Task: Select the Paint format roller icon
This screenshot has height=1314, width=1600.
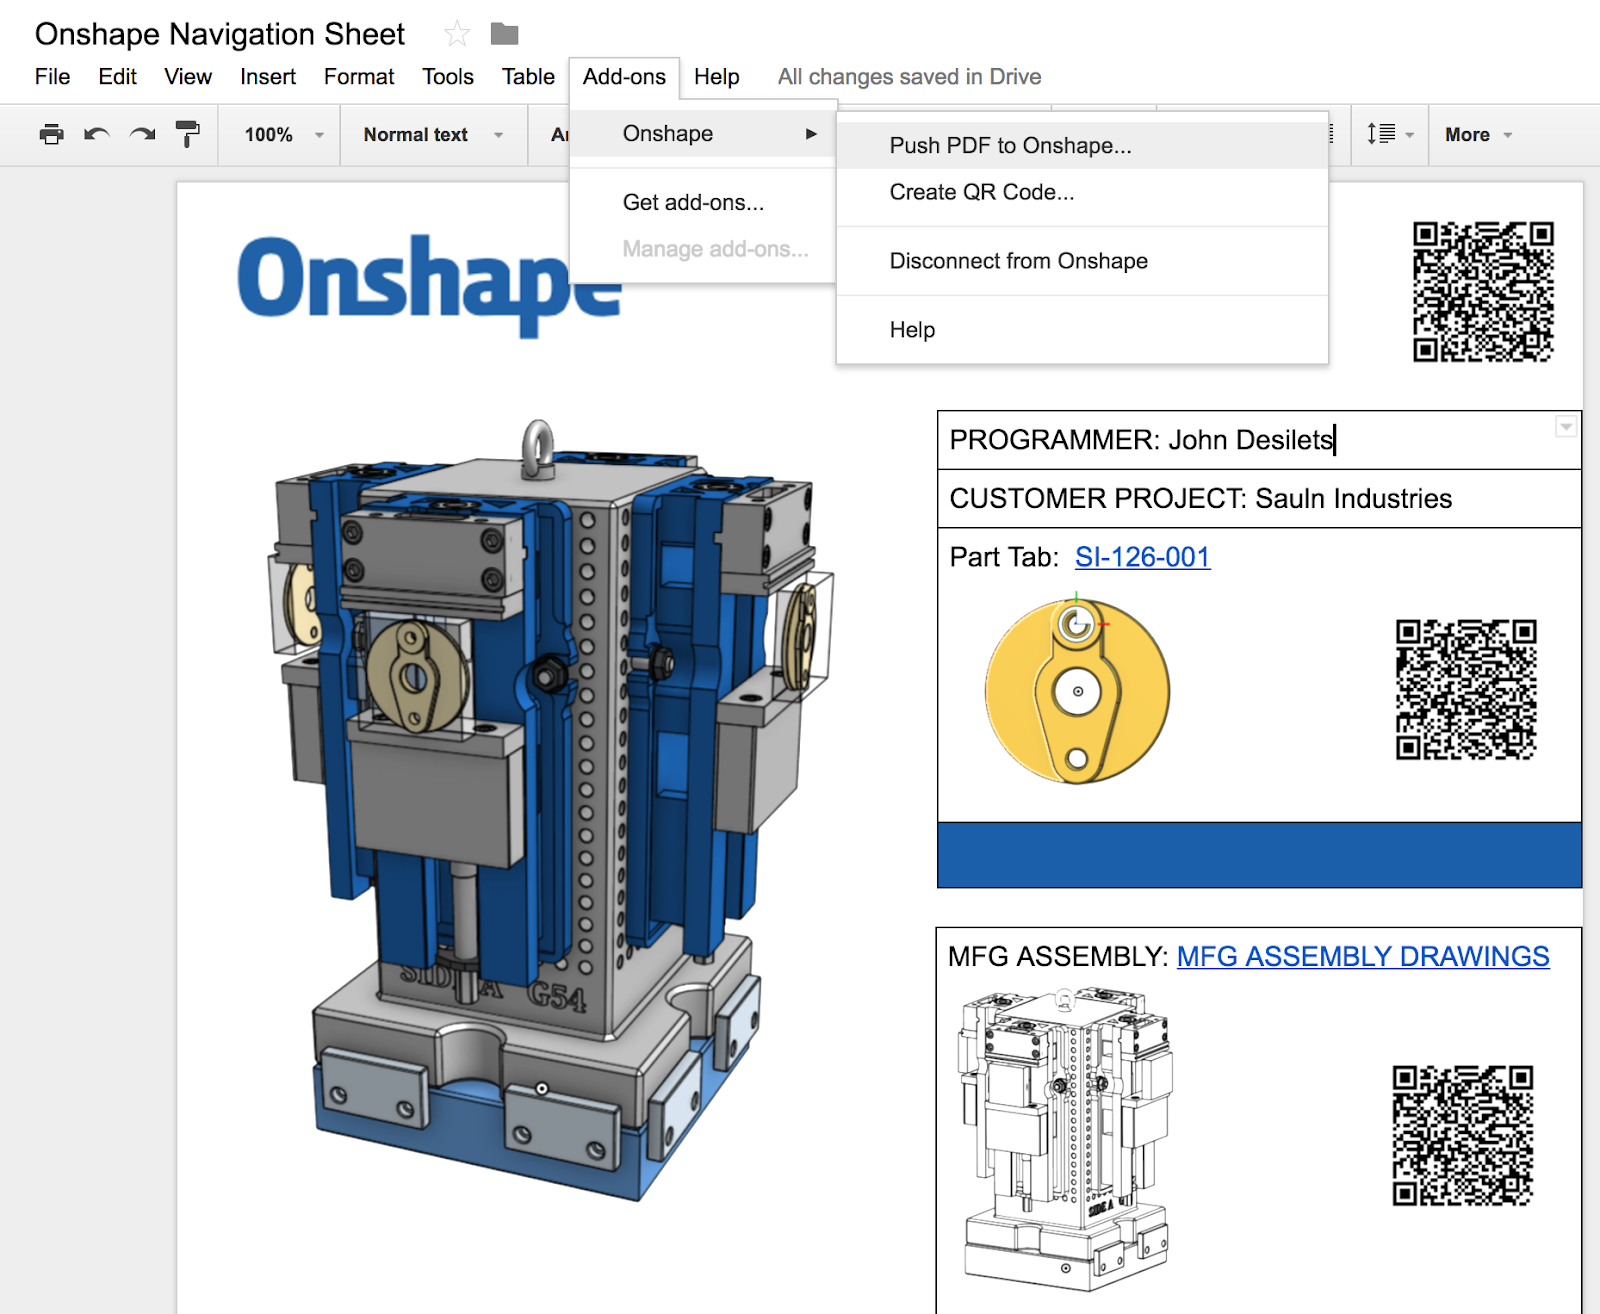Action: point(187,134)
